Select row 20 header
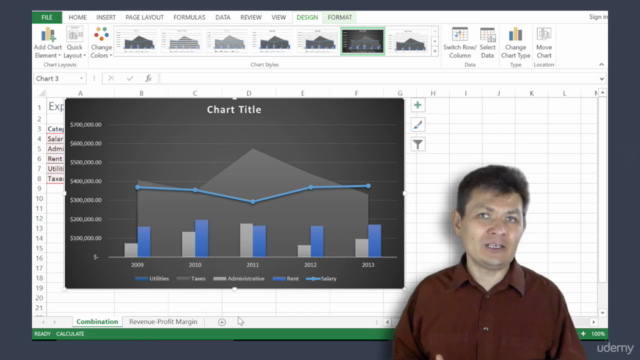The image size is (640, 360). coord(39,298)
